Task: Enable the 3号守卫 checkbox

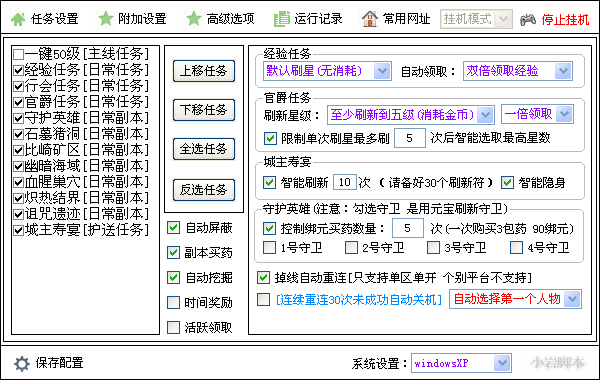Action: (434, 248)
